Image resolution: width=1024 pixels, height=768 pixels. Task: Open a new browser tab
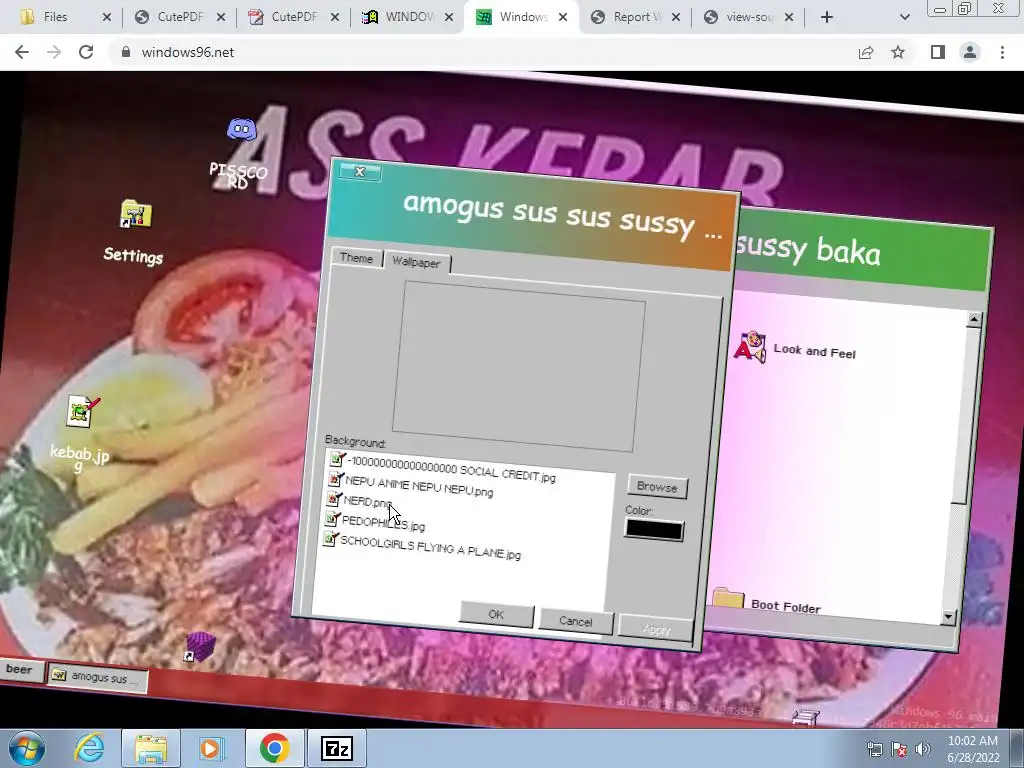[827, 17]
